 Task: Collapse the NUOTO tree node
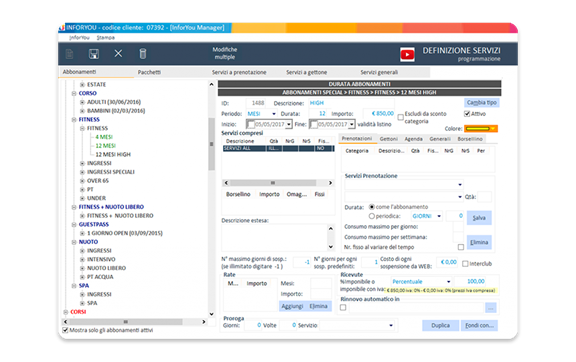74,242
